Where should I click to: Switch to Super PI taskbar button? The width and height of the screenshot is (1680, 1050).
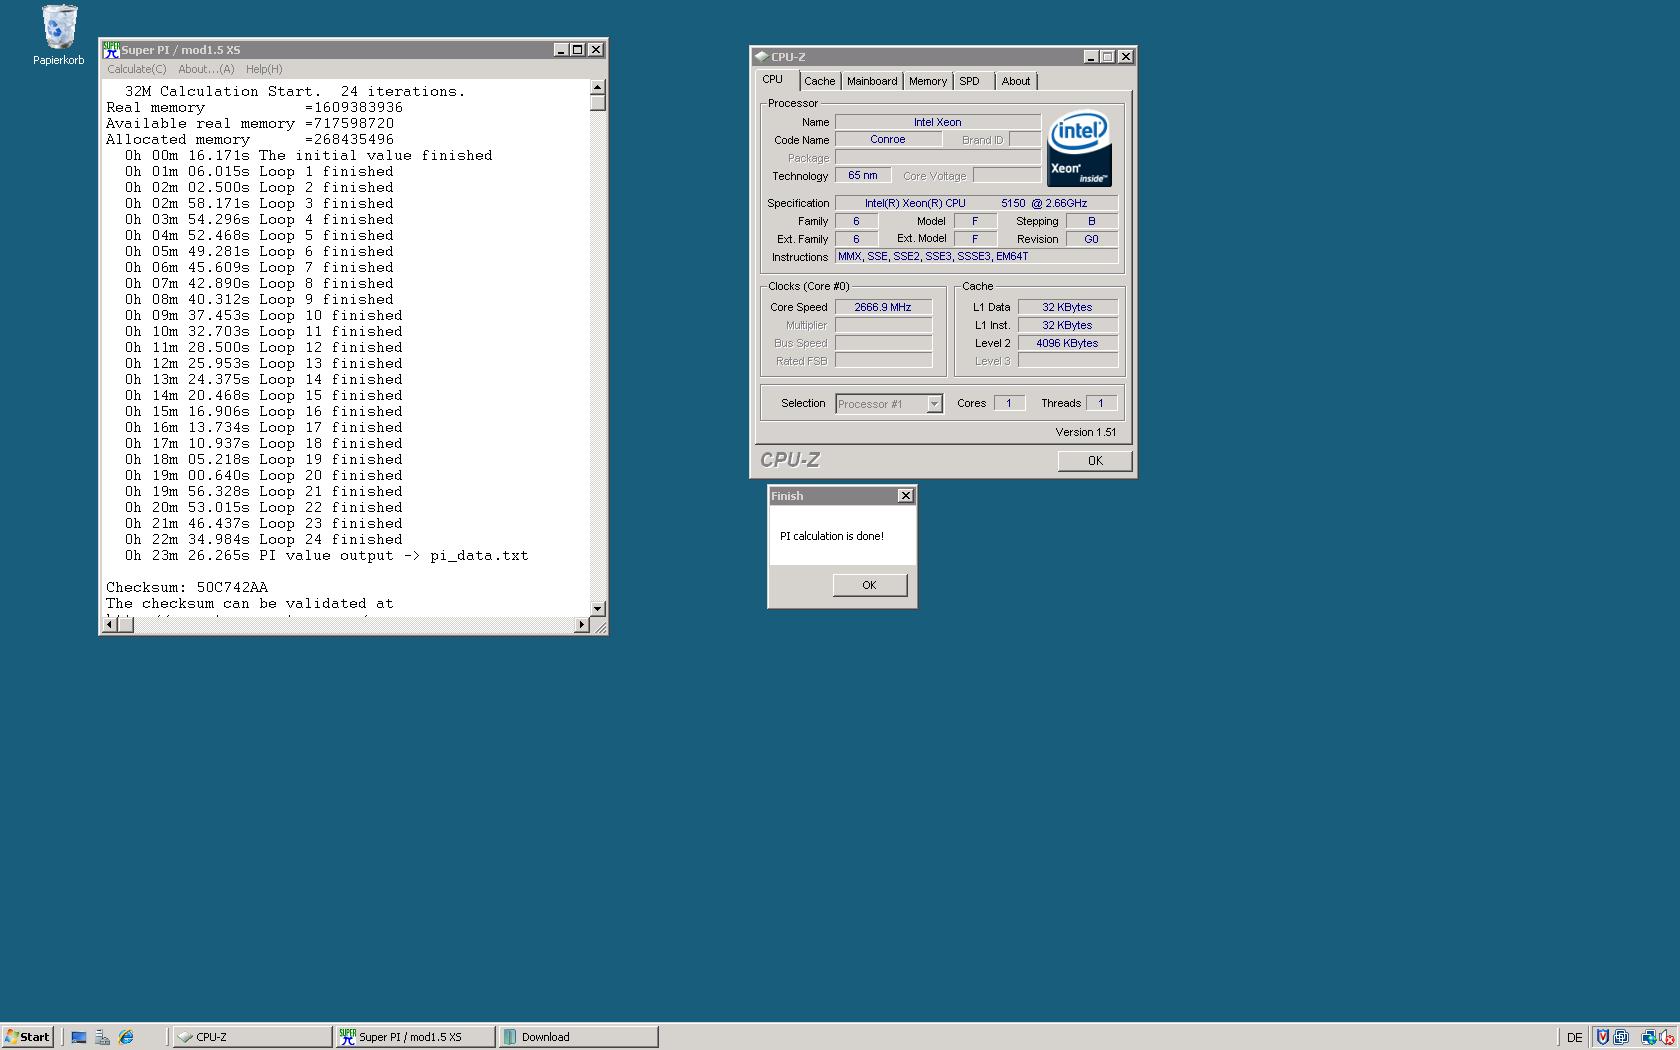415,1037
